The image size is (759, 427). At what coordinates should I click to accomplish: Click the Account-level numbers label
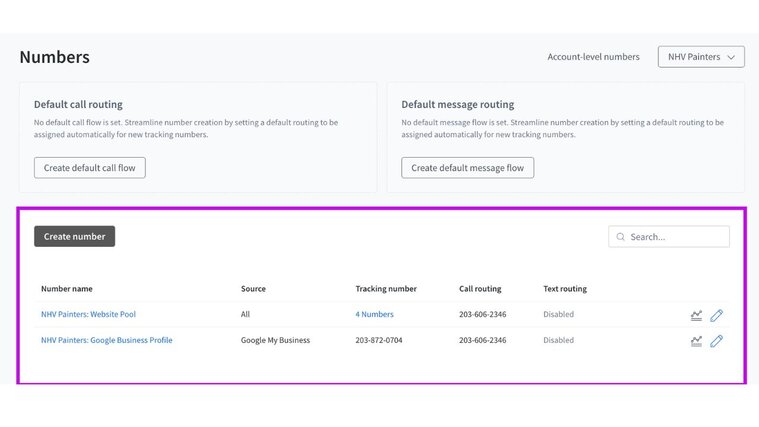[x=593, y=57]
